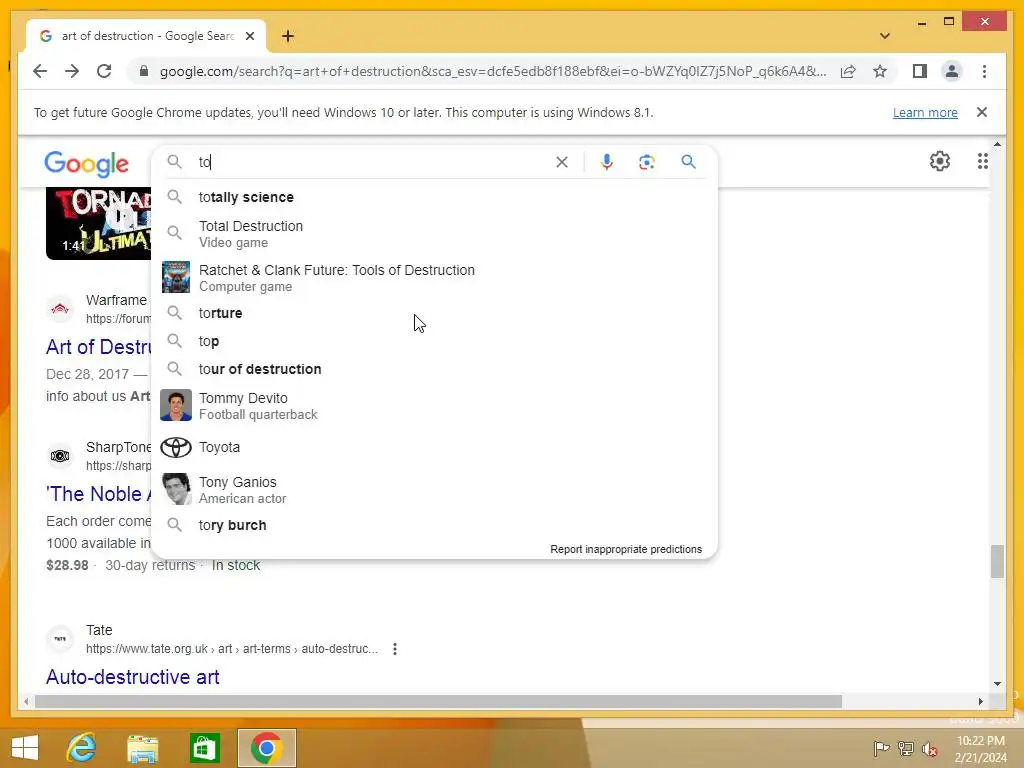The width and height of the screenshot is (1024, 768).
Task: Go to the Google logo homepage
Action: [x=86, y=163]
